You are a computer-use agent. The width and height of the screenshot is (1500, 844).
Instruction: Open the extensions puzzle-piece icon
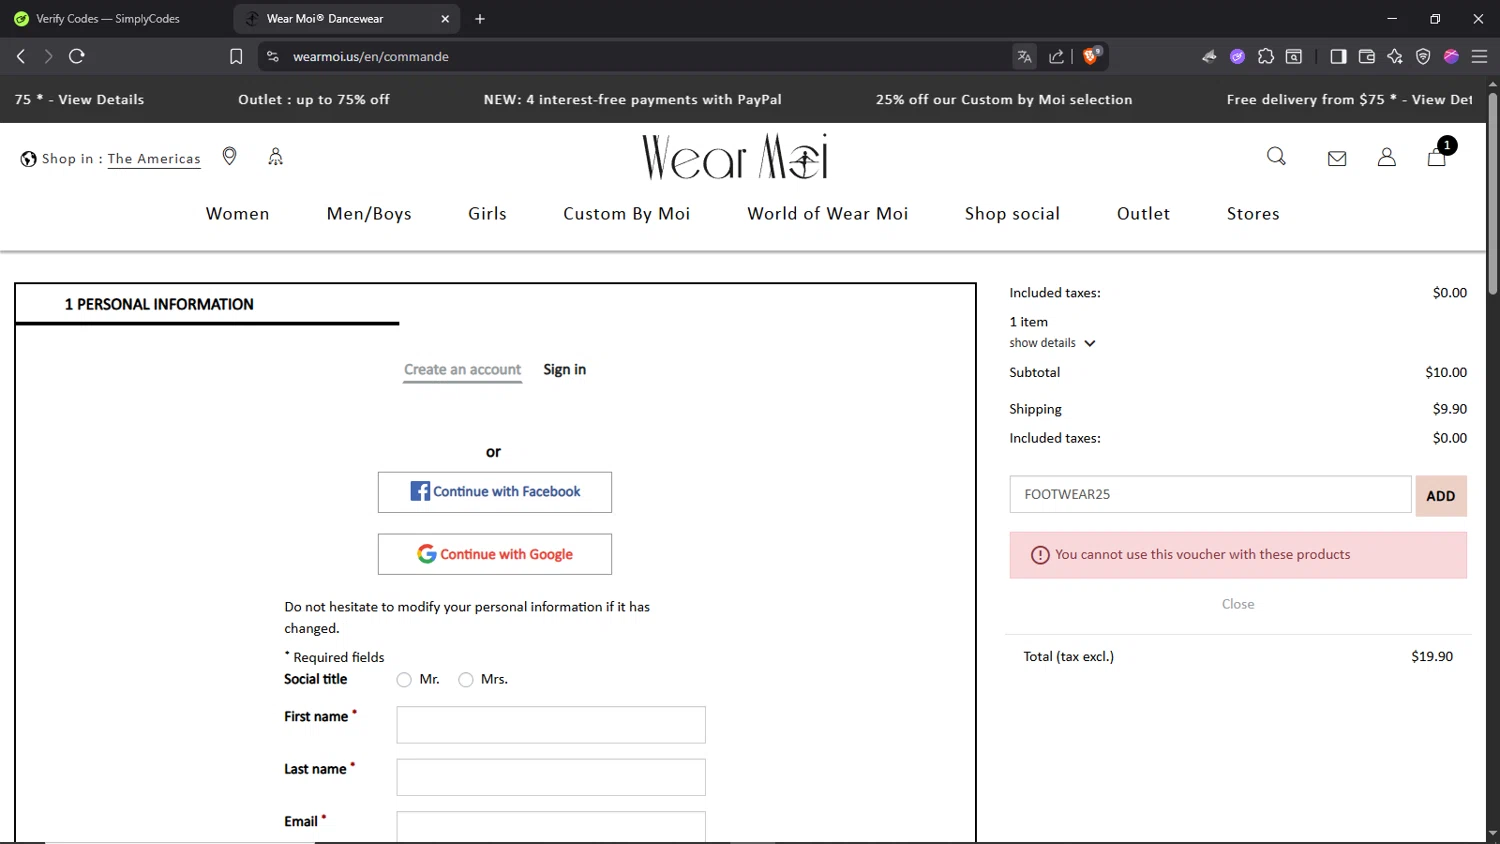[x=1266, y=57]
